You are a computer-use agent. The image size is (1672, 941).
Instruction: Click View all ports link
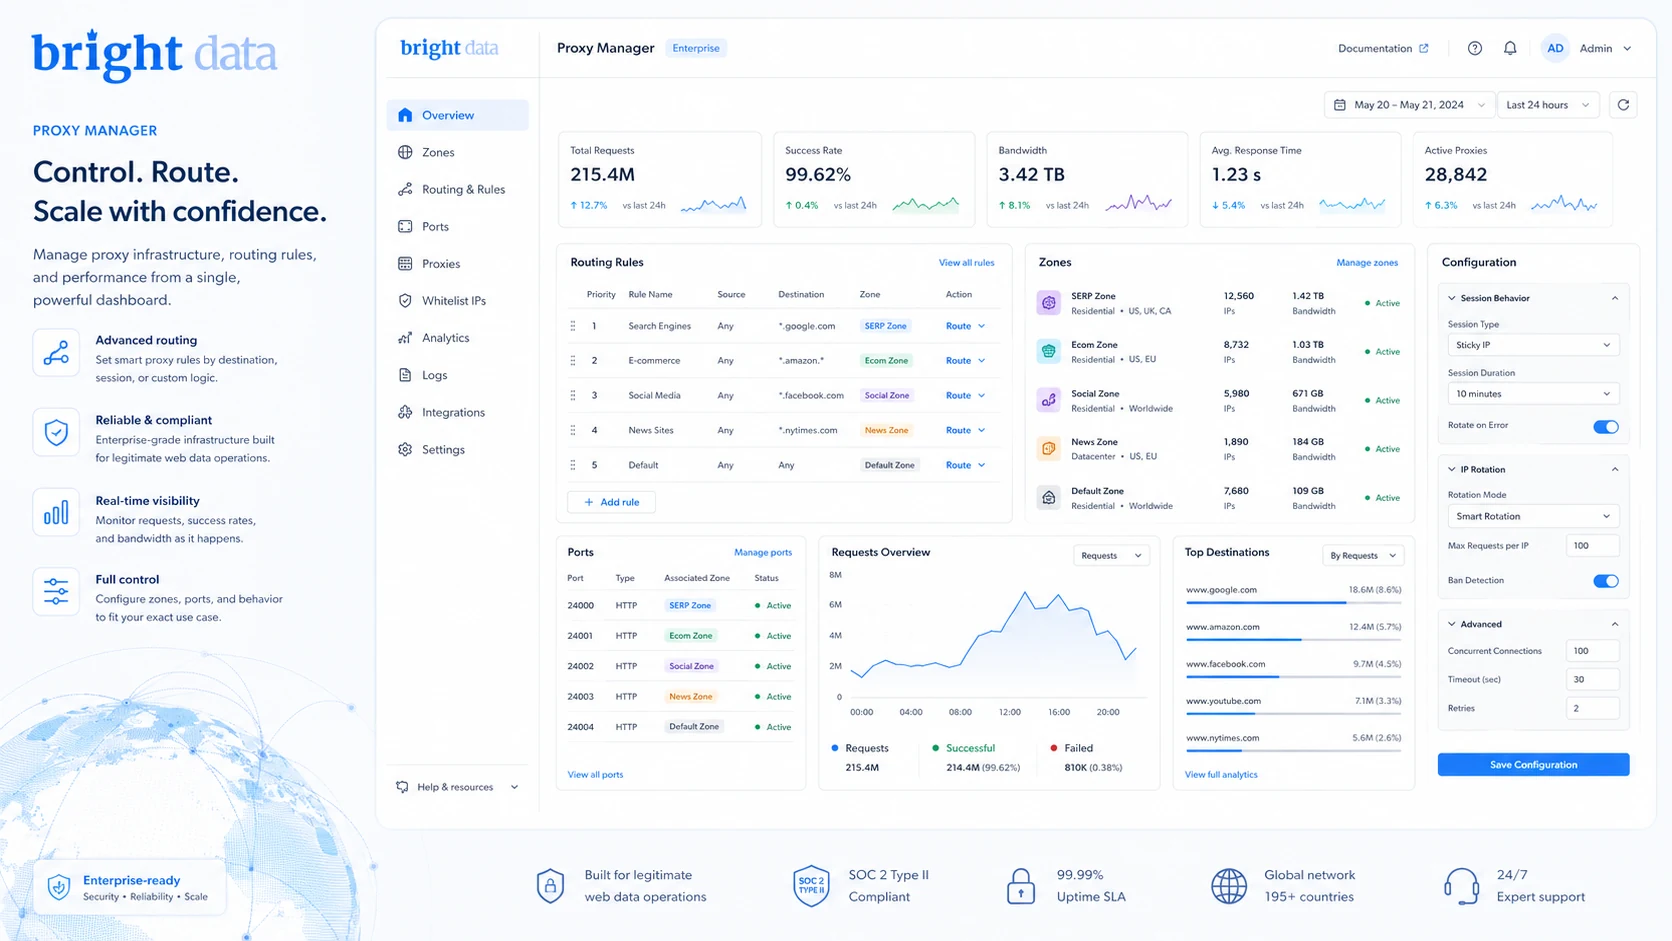[595, 775]
